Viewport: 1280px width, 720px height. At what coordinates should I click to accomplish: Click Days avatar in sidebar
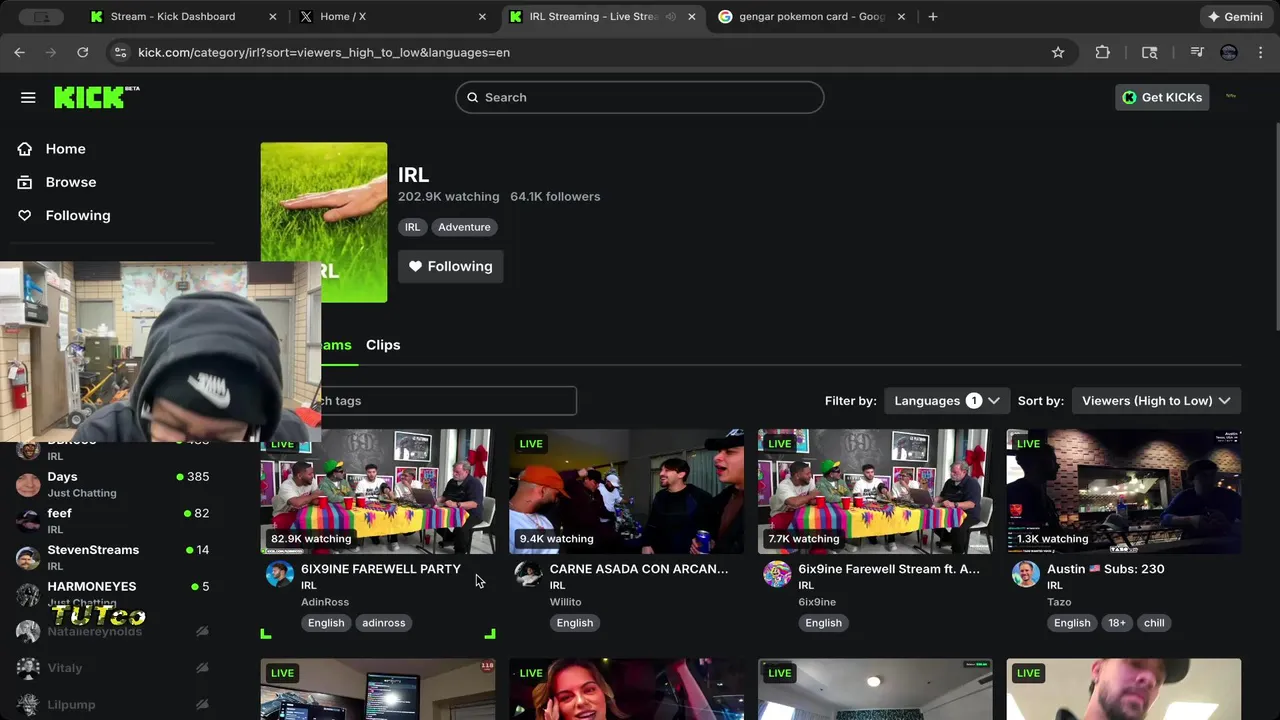tap(28, 485)
